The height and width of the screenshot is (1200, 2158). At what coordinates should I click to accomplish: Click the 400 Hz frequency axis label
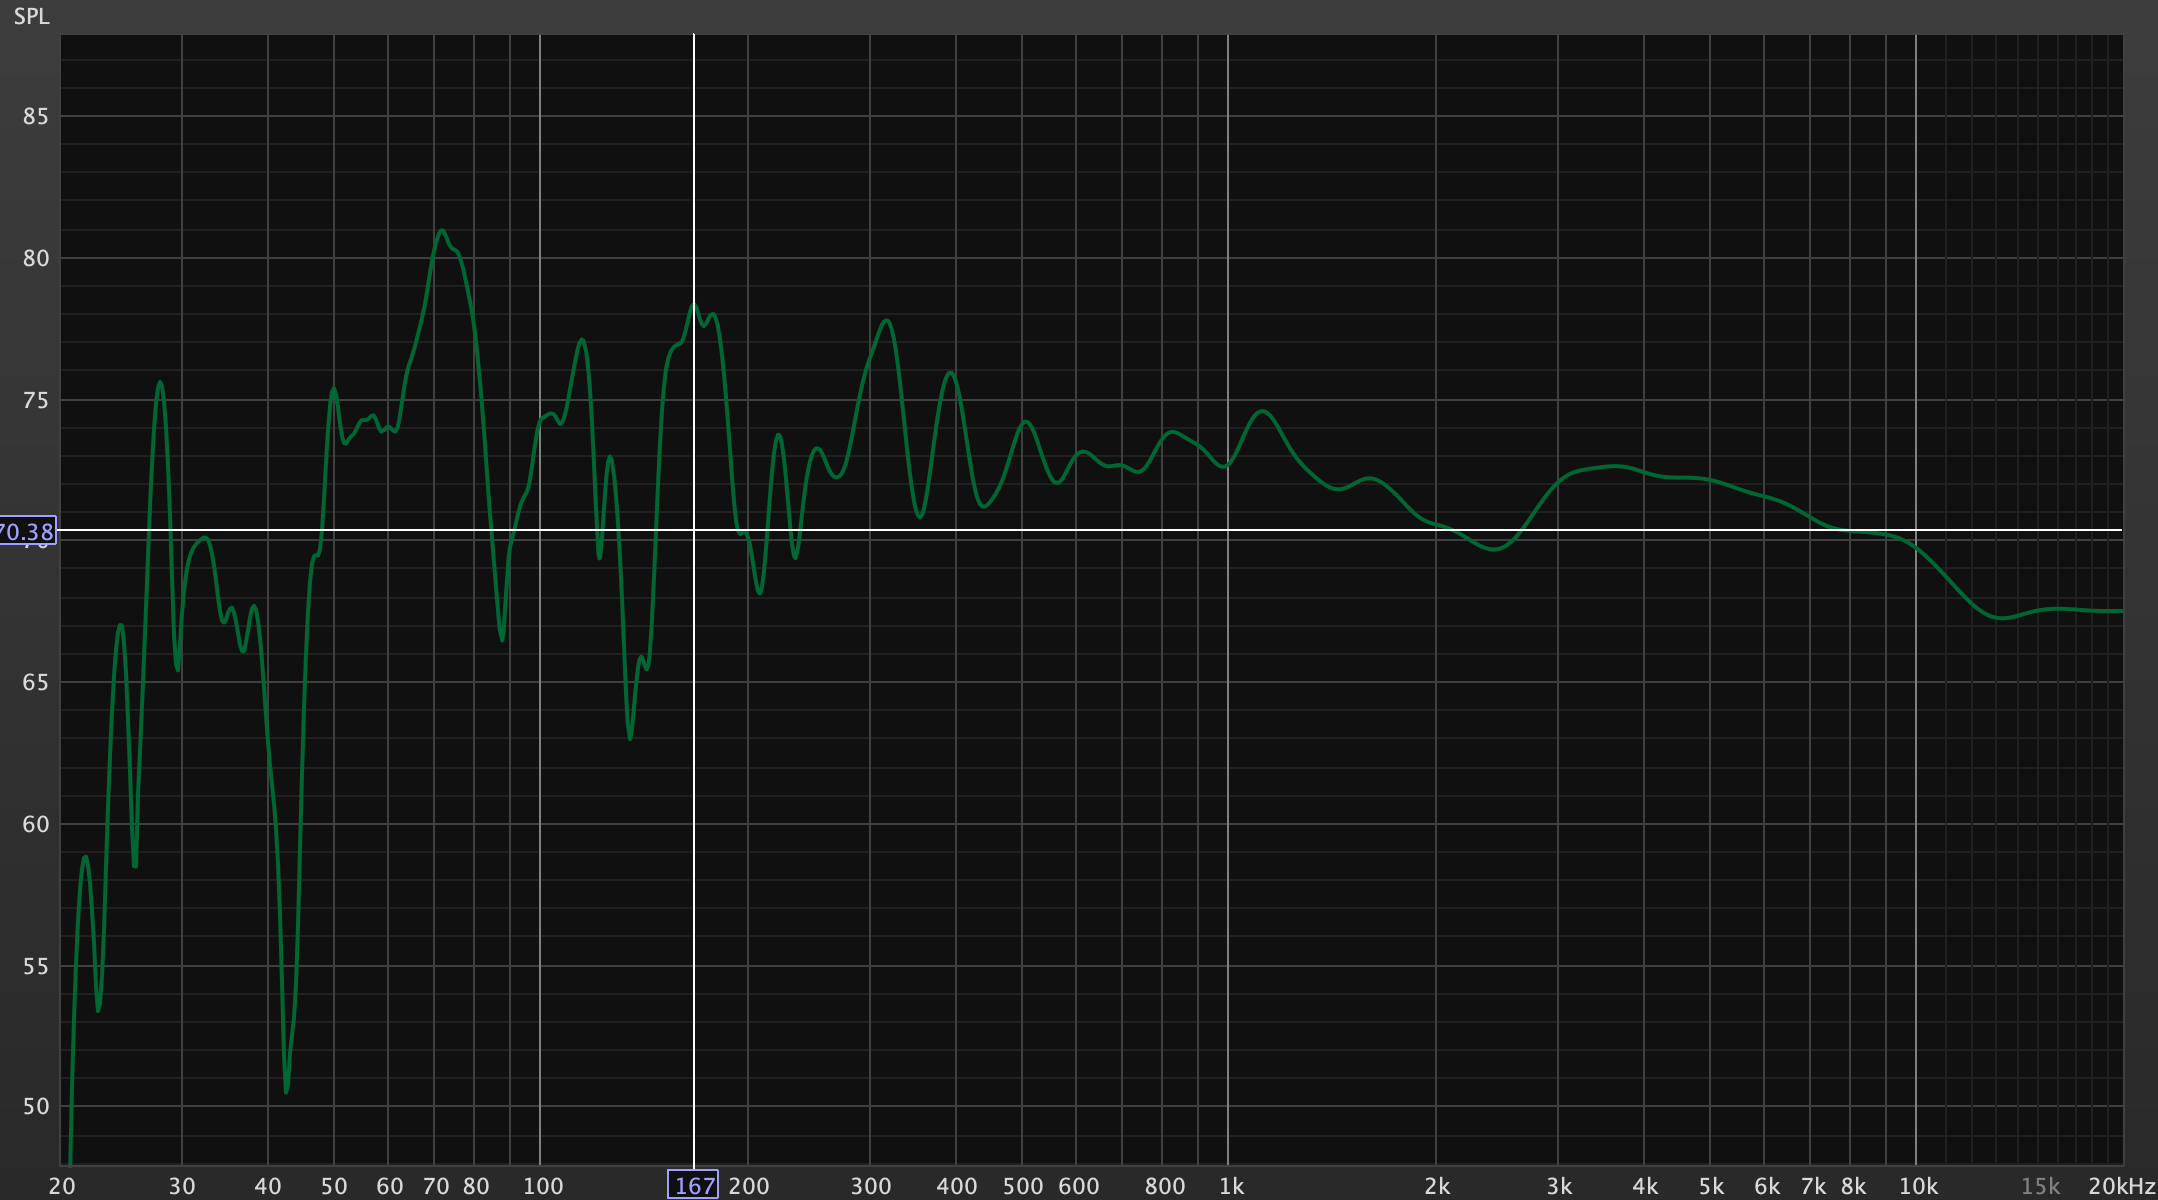956,1187
